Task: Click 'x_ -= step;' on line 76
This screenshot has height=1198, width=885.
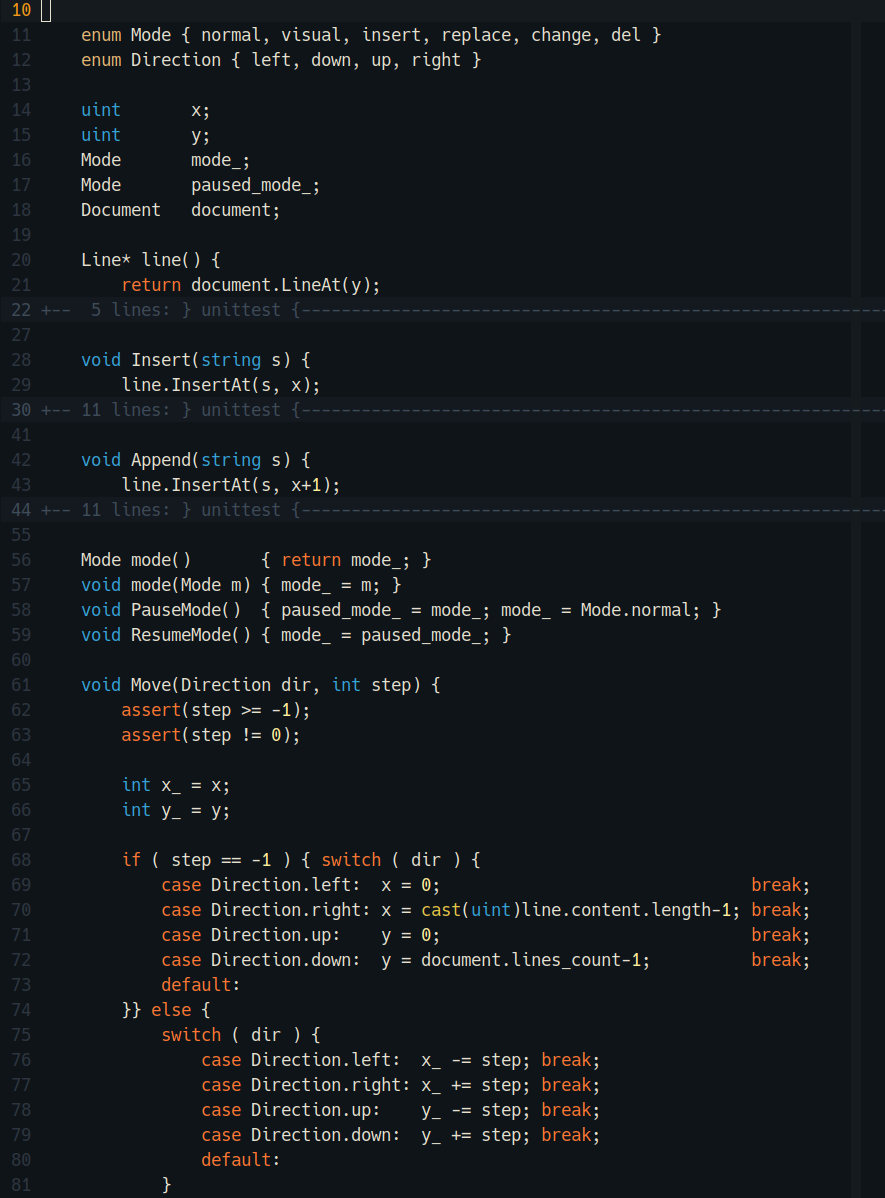Action: (x=475, y=1060)
